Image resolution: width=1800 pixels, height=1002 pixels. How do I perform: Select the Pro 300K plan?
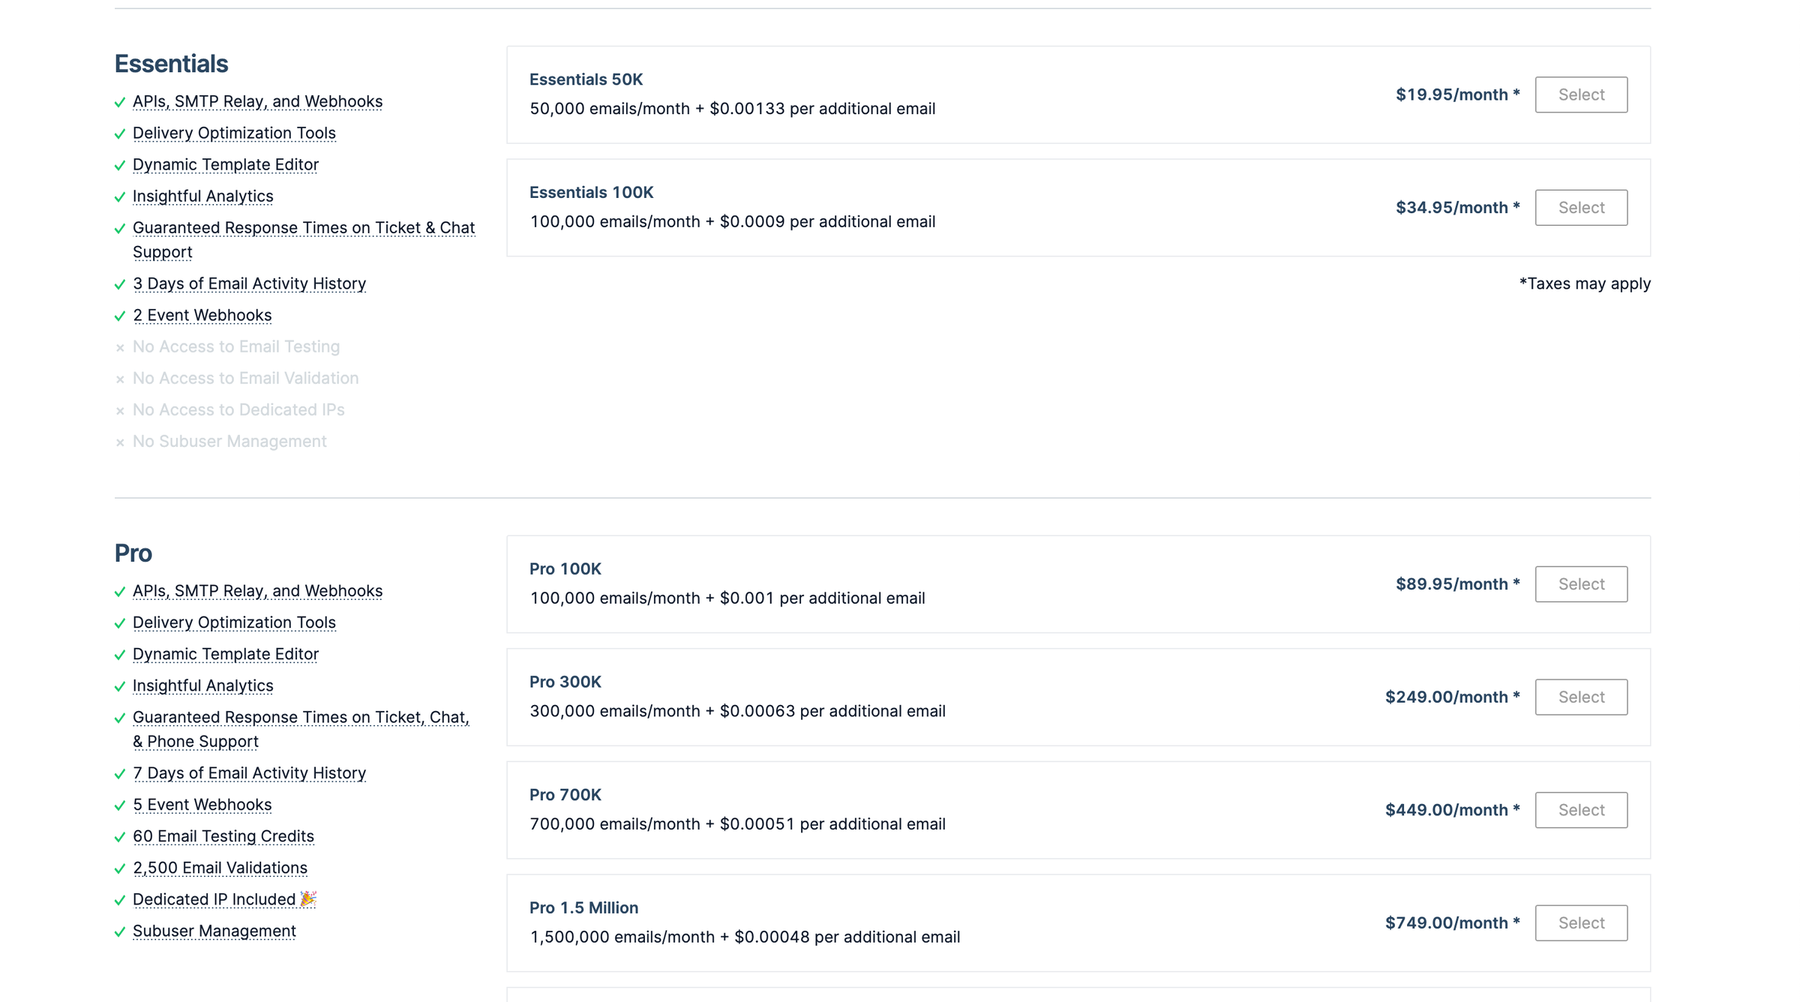(x=1580, y=697)
